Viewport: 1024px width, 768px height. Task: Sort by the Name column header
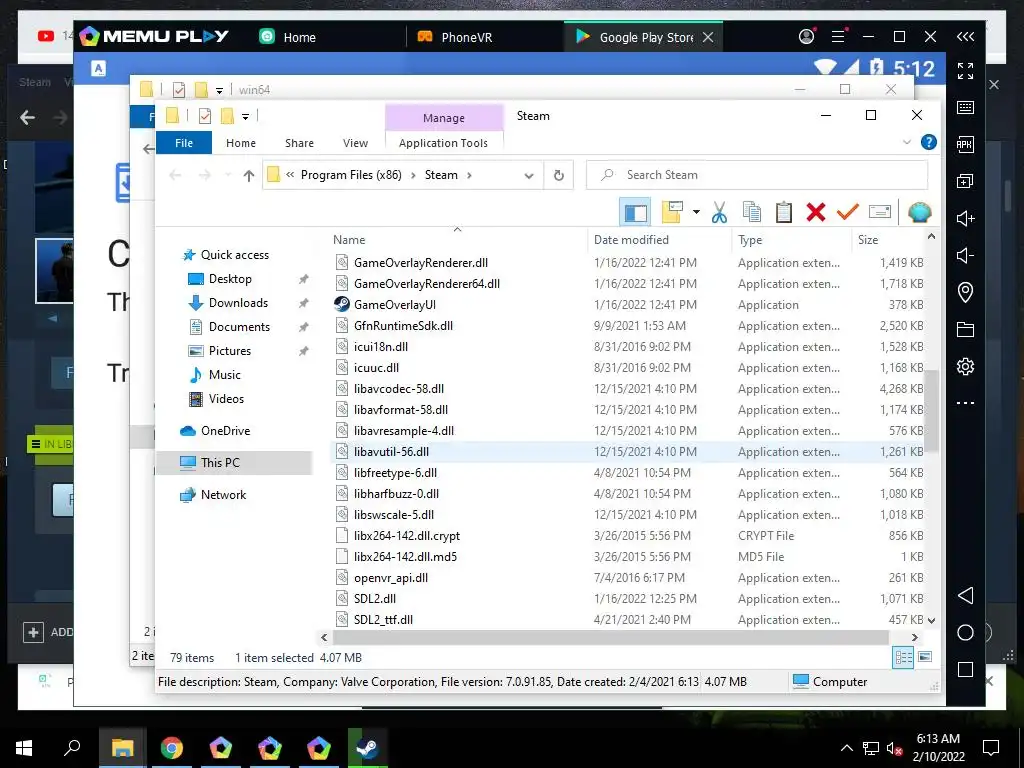coord(457,240)
